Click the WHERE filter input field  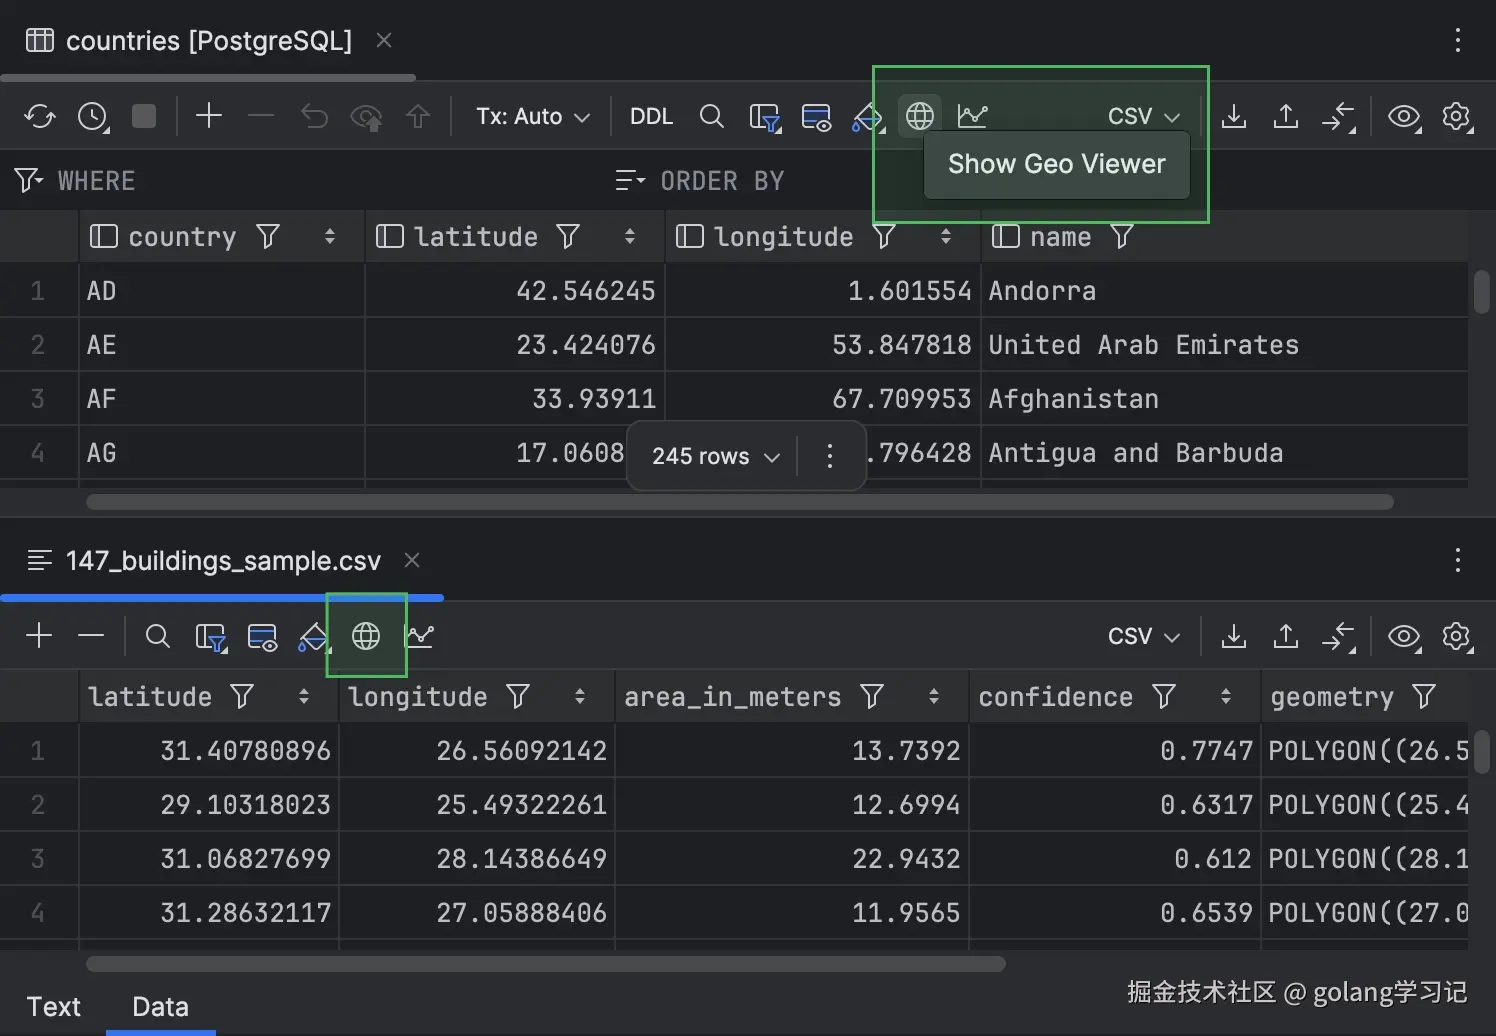tap(300, 181)
